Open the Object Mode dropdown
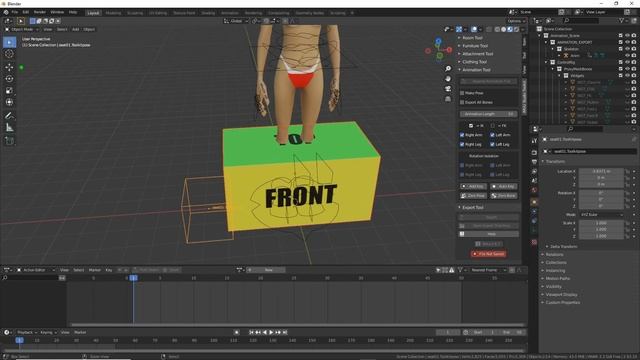The width and height of the screenshot is (640, 360). (x=22, y=29)
